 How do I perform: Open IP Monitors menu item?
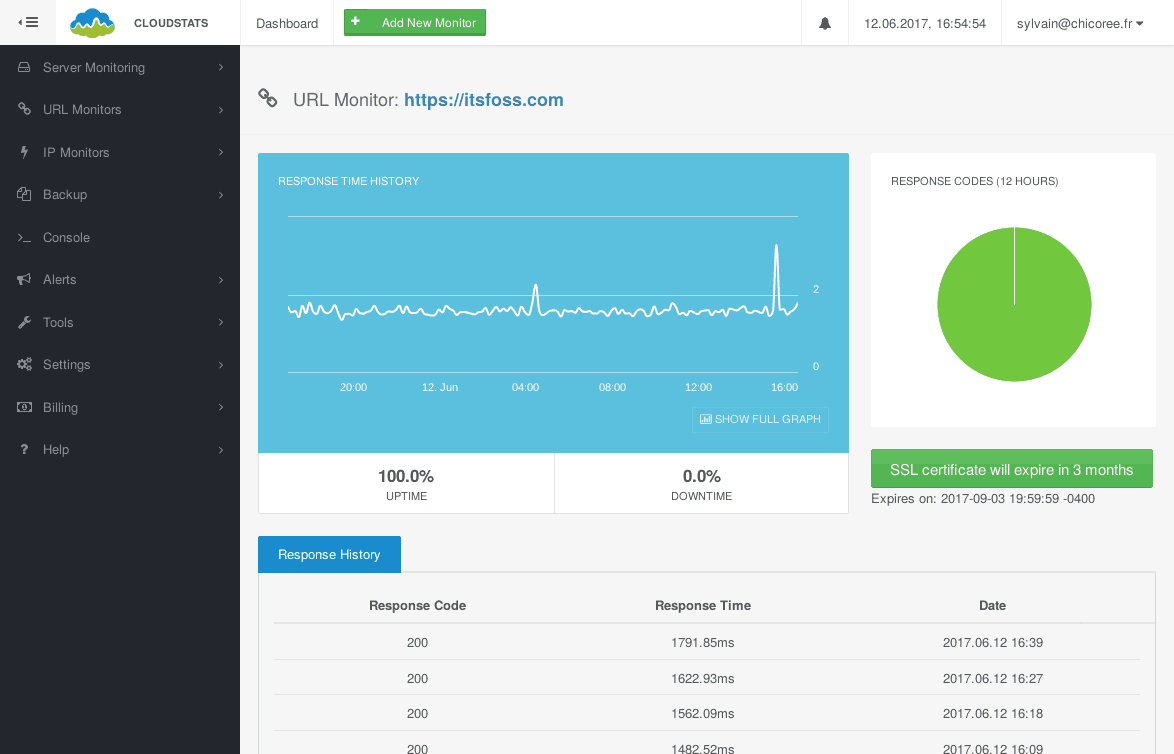120,152
